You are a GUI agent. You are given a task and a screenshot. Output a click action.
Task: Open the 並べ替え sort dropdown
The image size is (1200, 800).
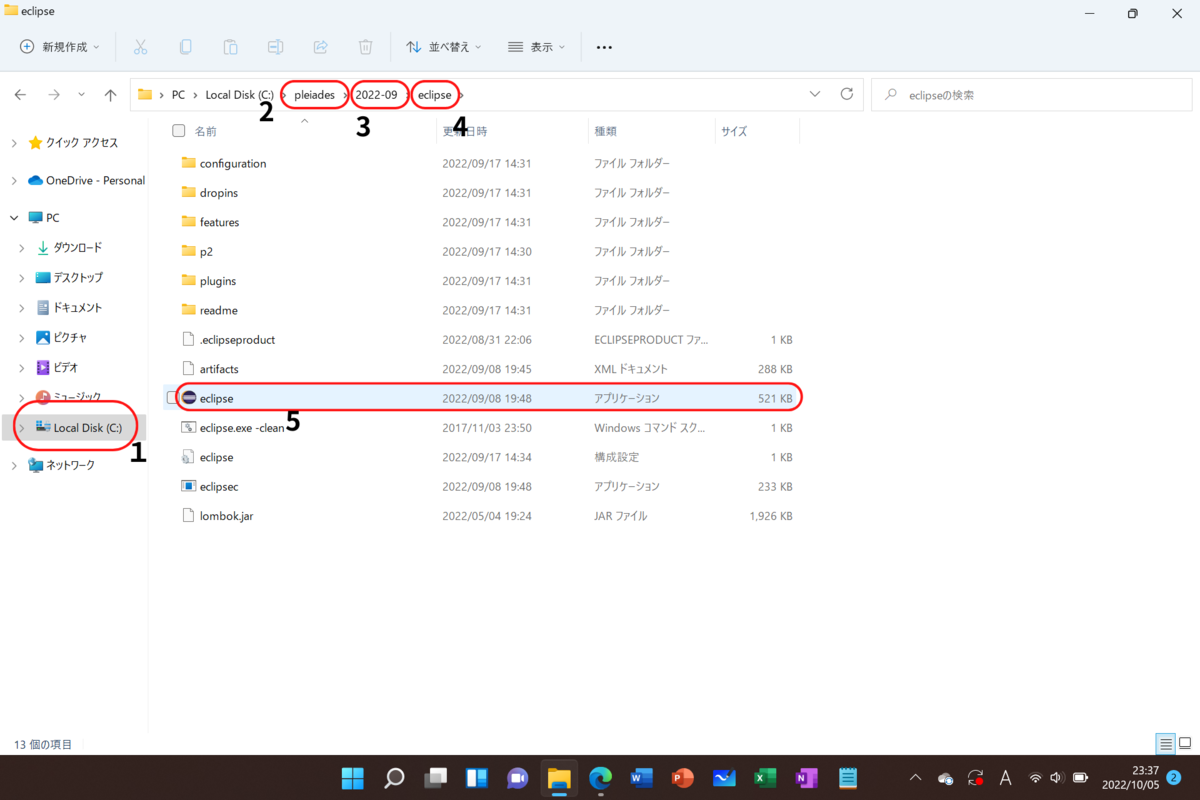tap(444, 47)
